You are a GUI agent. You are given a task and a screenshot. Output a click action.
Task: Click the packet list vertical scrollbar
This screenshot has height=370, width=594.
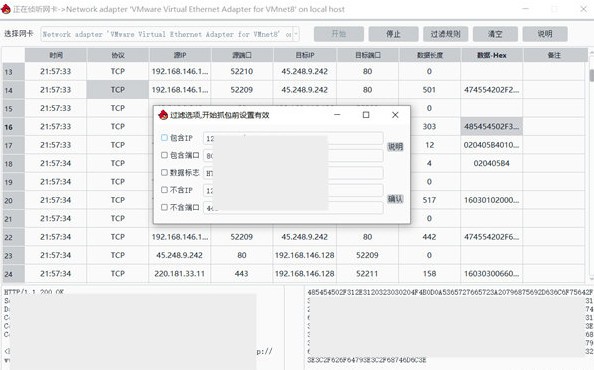[x=591, y=165]
